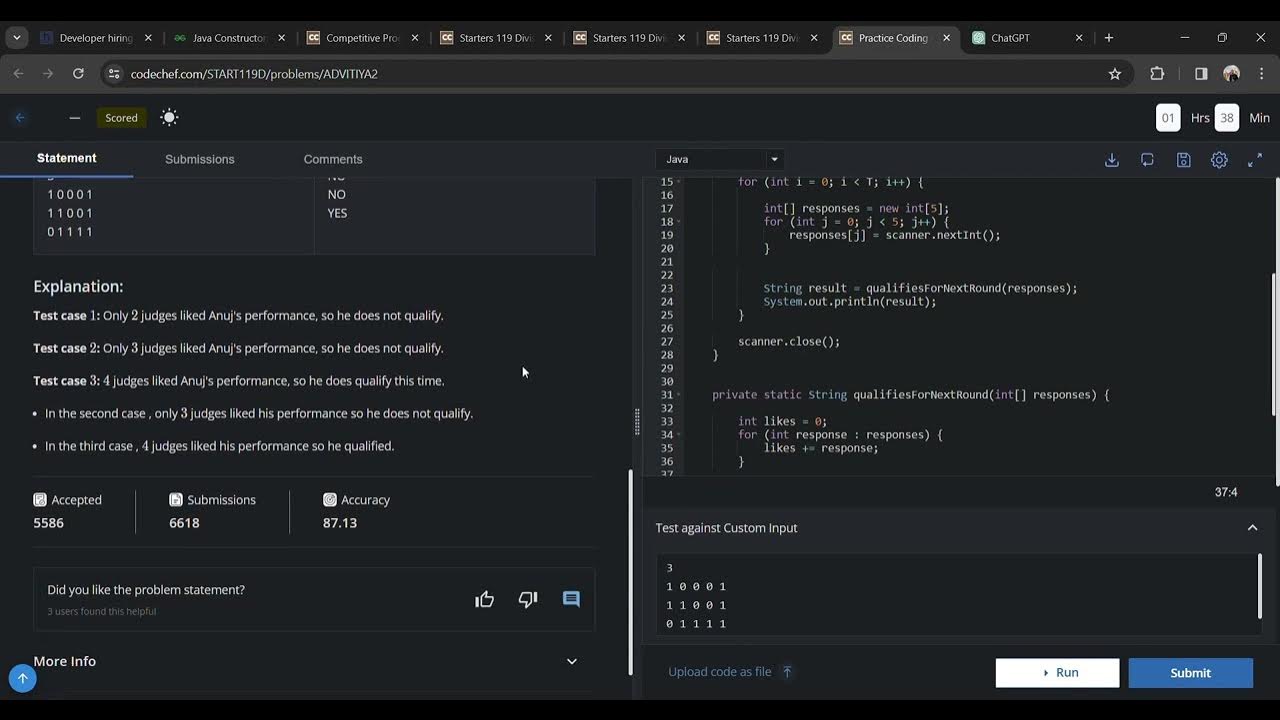
Task: Switch to the Submissions tab
Action: (200, 159)
